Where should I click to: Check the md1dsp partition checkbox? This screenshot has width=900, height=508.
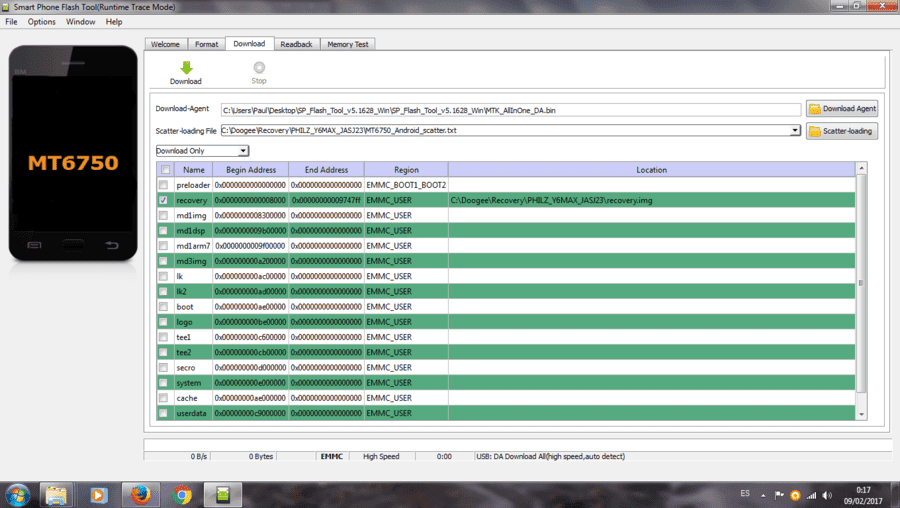[164, 230]
